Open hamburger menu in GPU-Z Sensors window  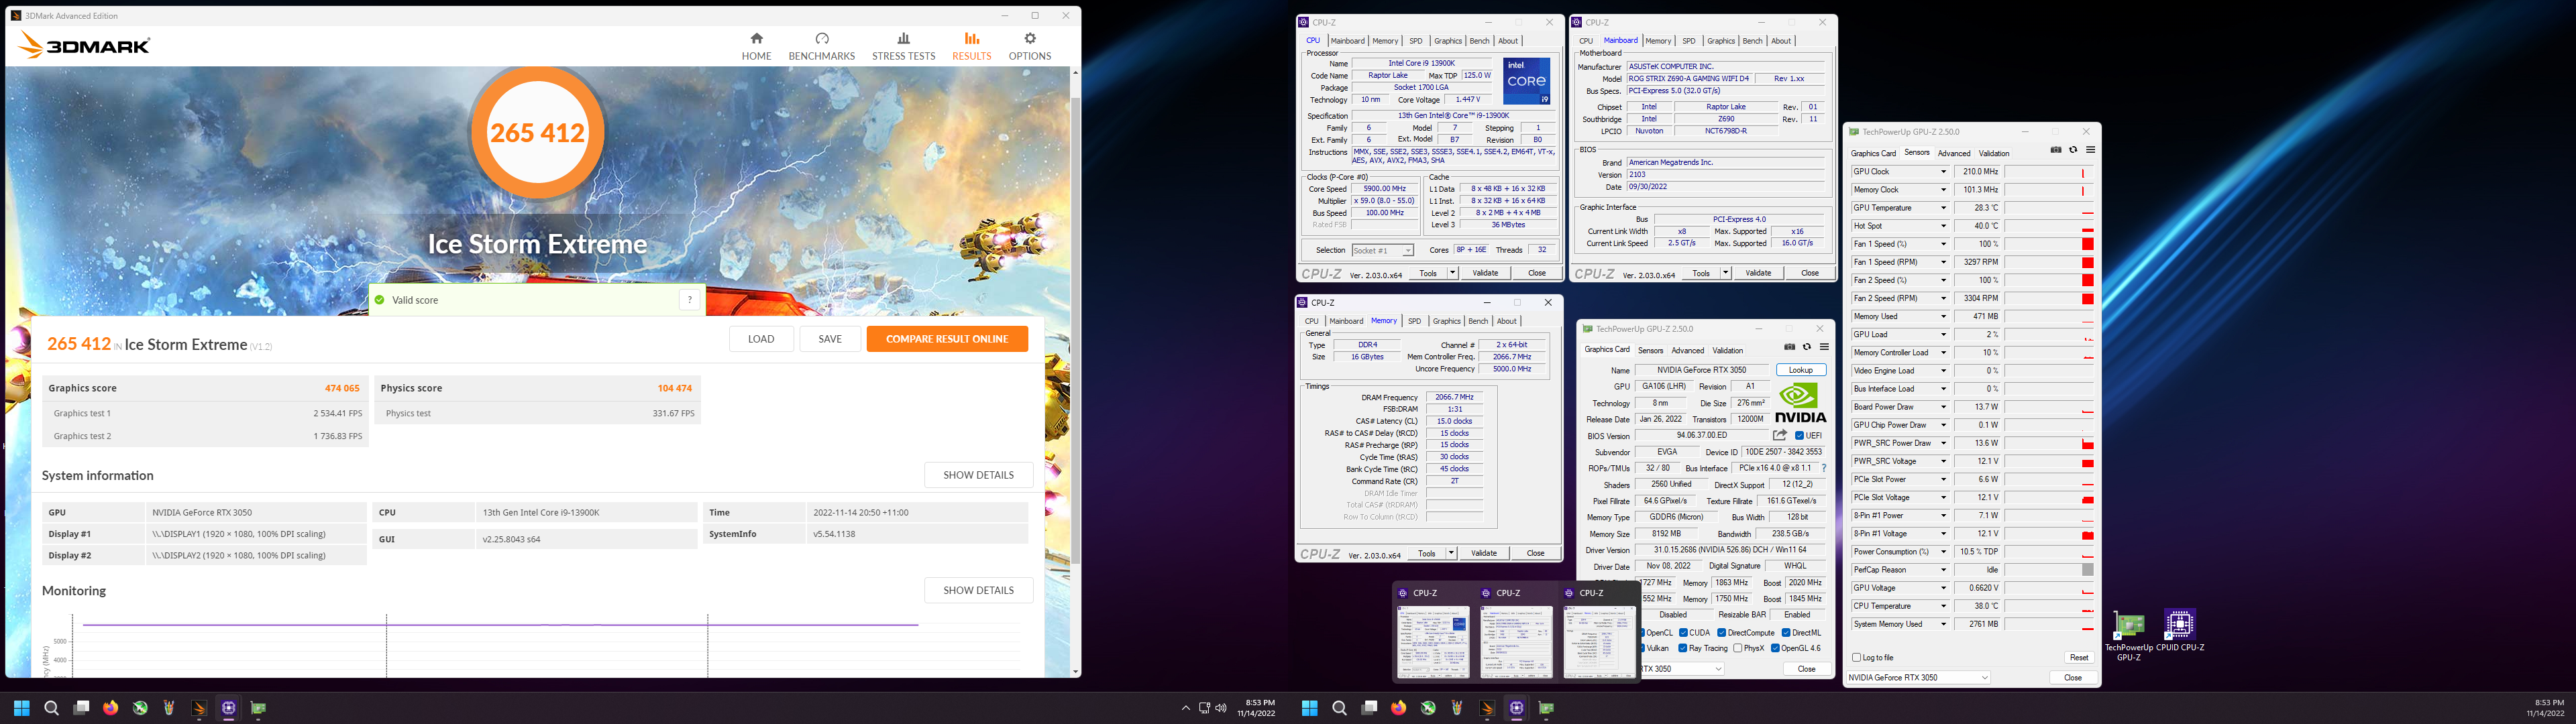tap(2090, 150)
